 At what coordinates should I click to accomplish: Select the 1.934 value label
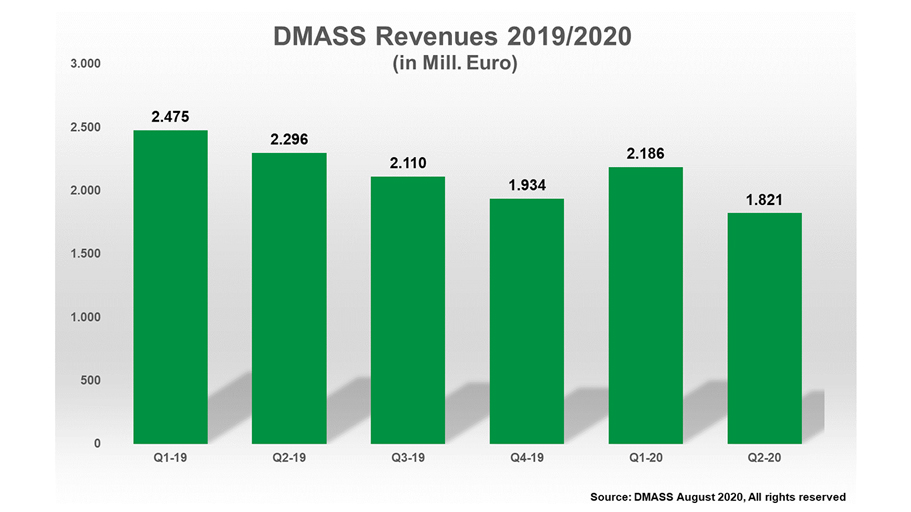tap(526, 185)
